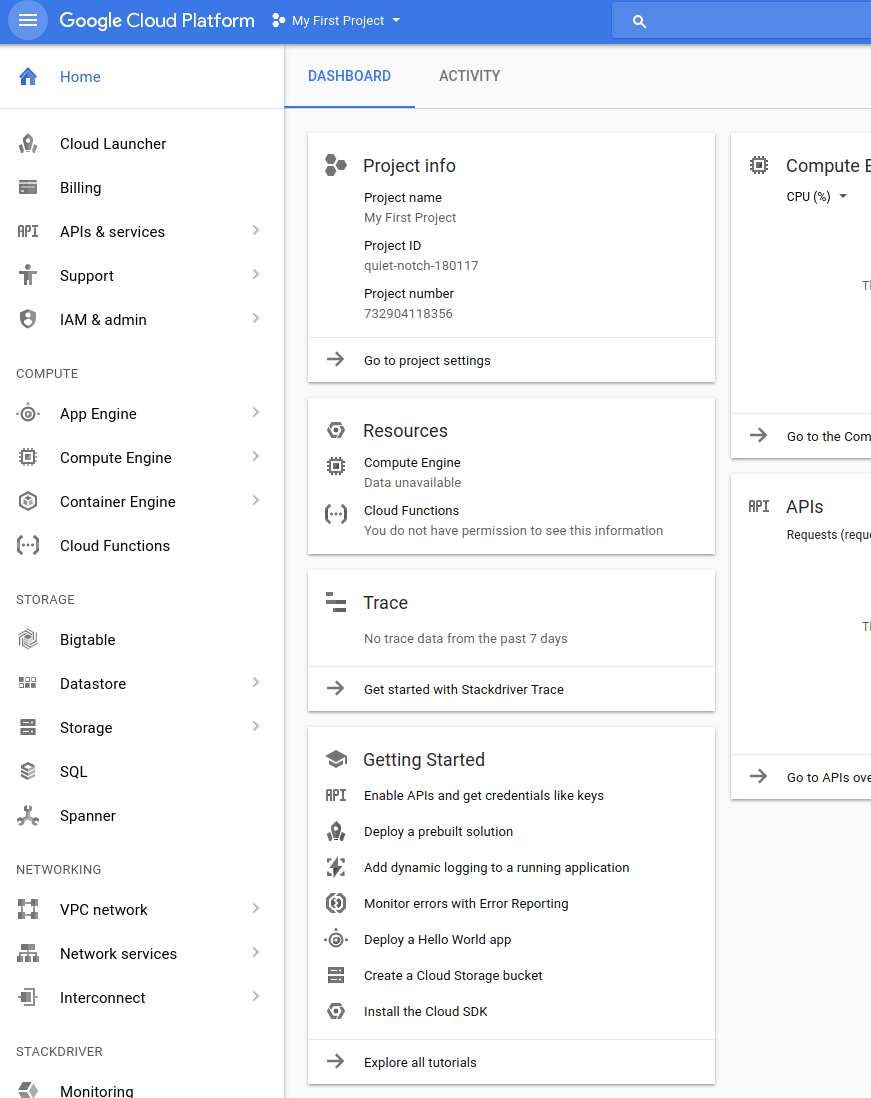The height and width of the screenshot is (1098, 871).
Task: Expand the Support submenu chevron
Action: 256,274
